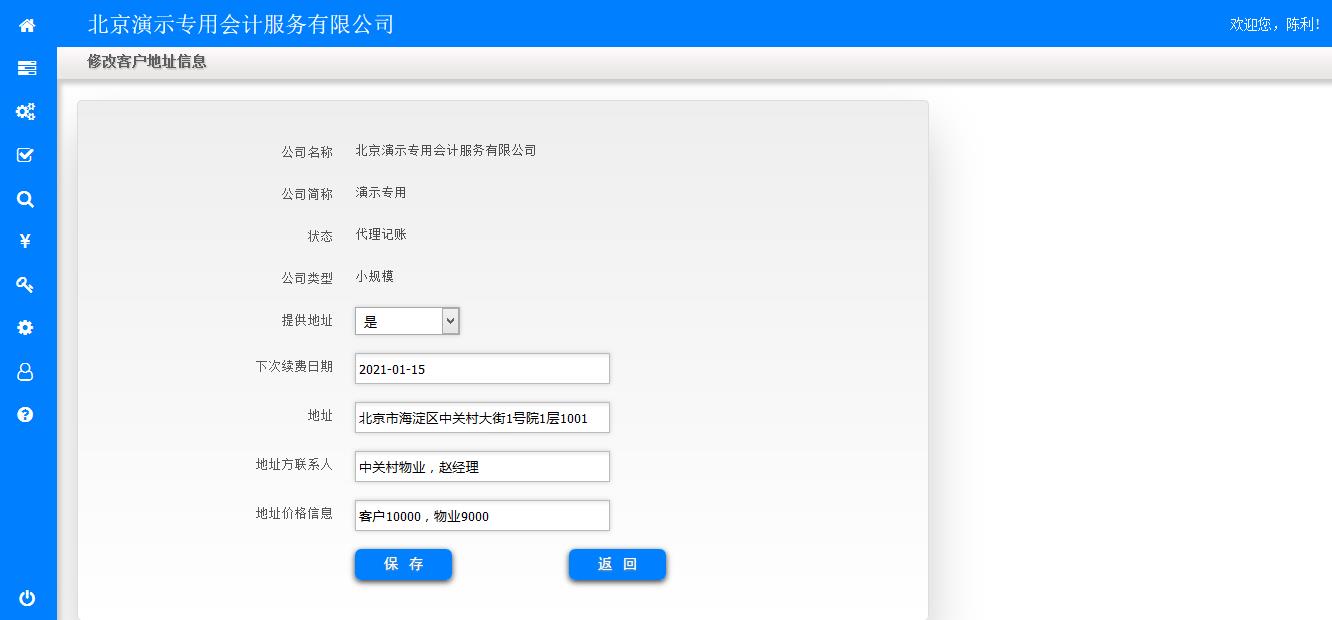This screenshot has height=620, width=1332.
Task: Click the 下次续费日期 date field
Action: tap(482, 369)
